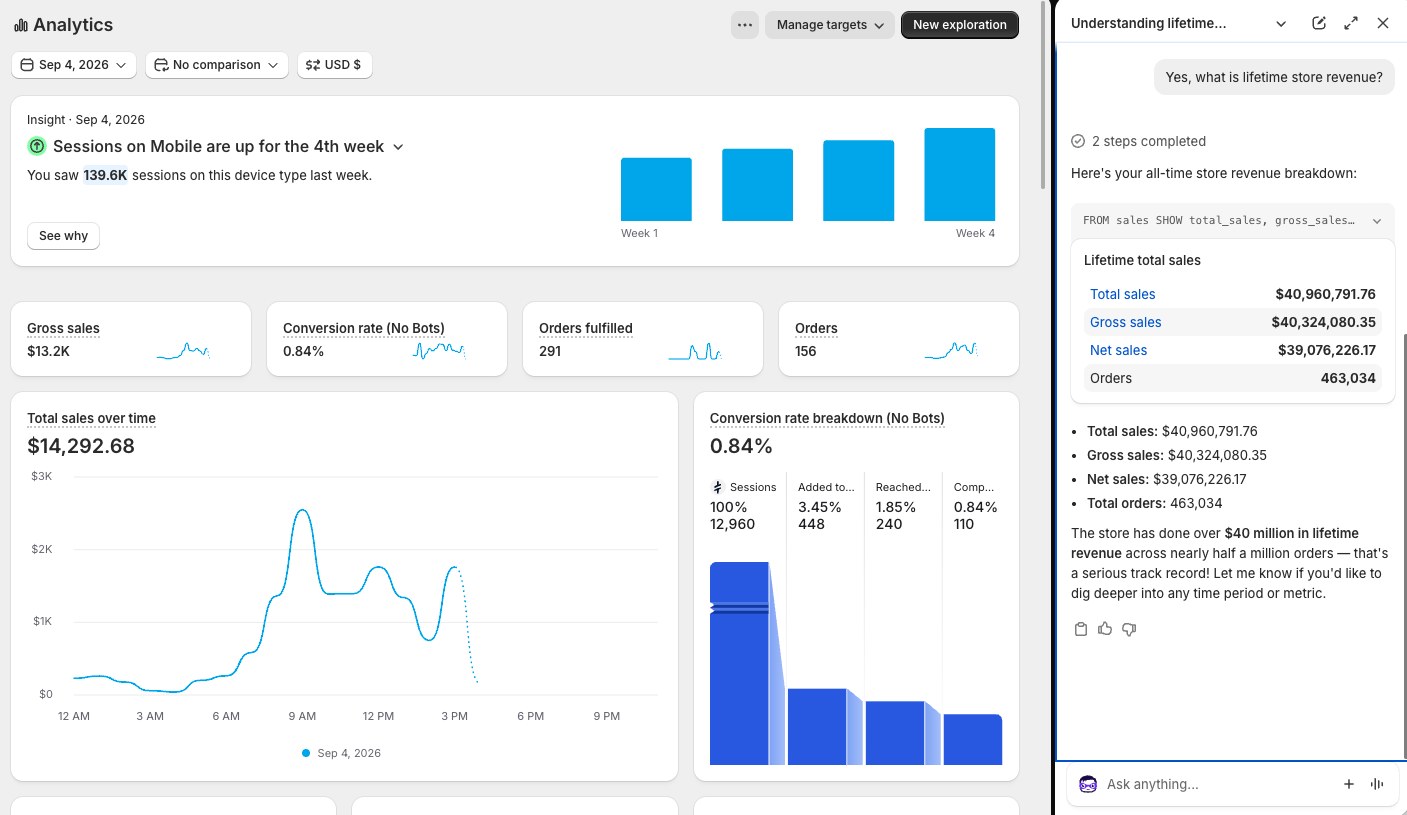Open the Sep 4, 2026 date picker
Image resolution: width=1407 pixels, height=815 pixels.
[74, 65]
